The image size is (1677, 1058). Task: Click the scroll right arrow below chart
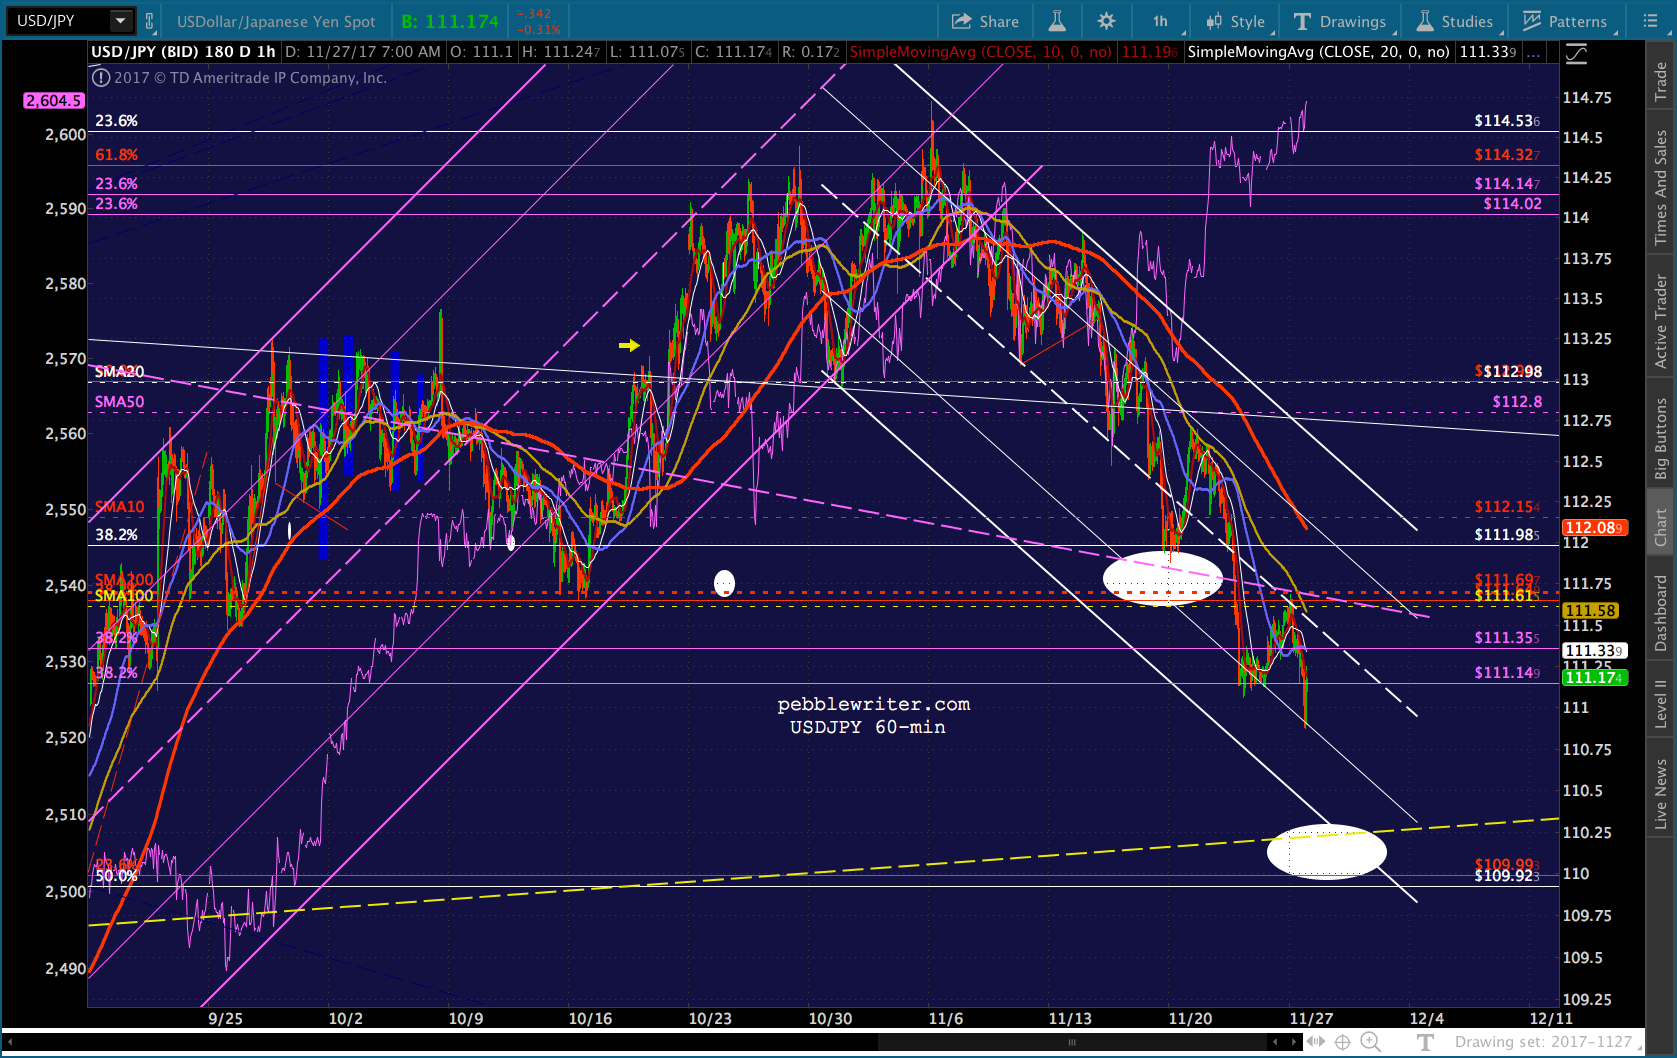[1294, 1042]
